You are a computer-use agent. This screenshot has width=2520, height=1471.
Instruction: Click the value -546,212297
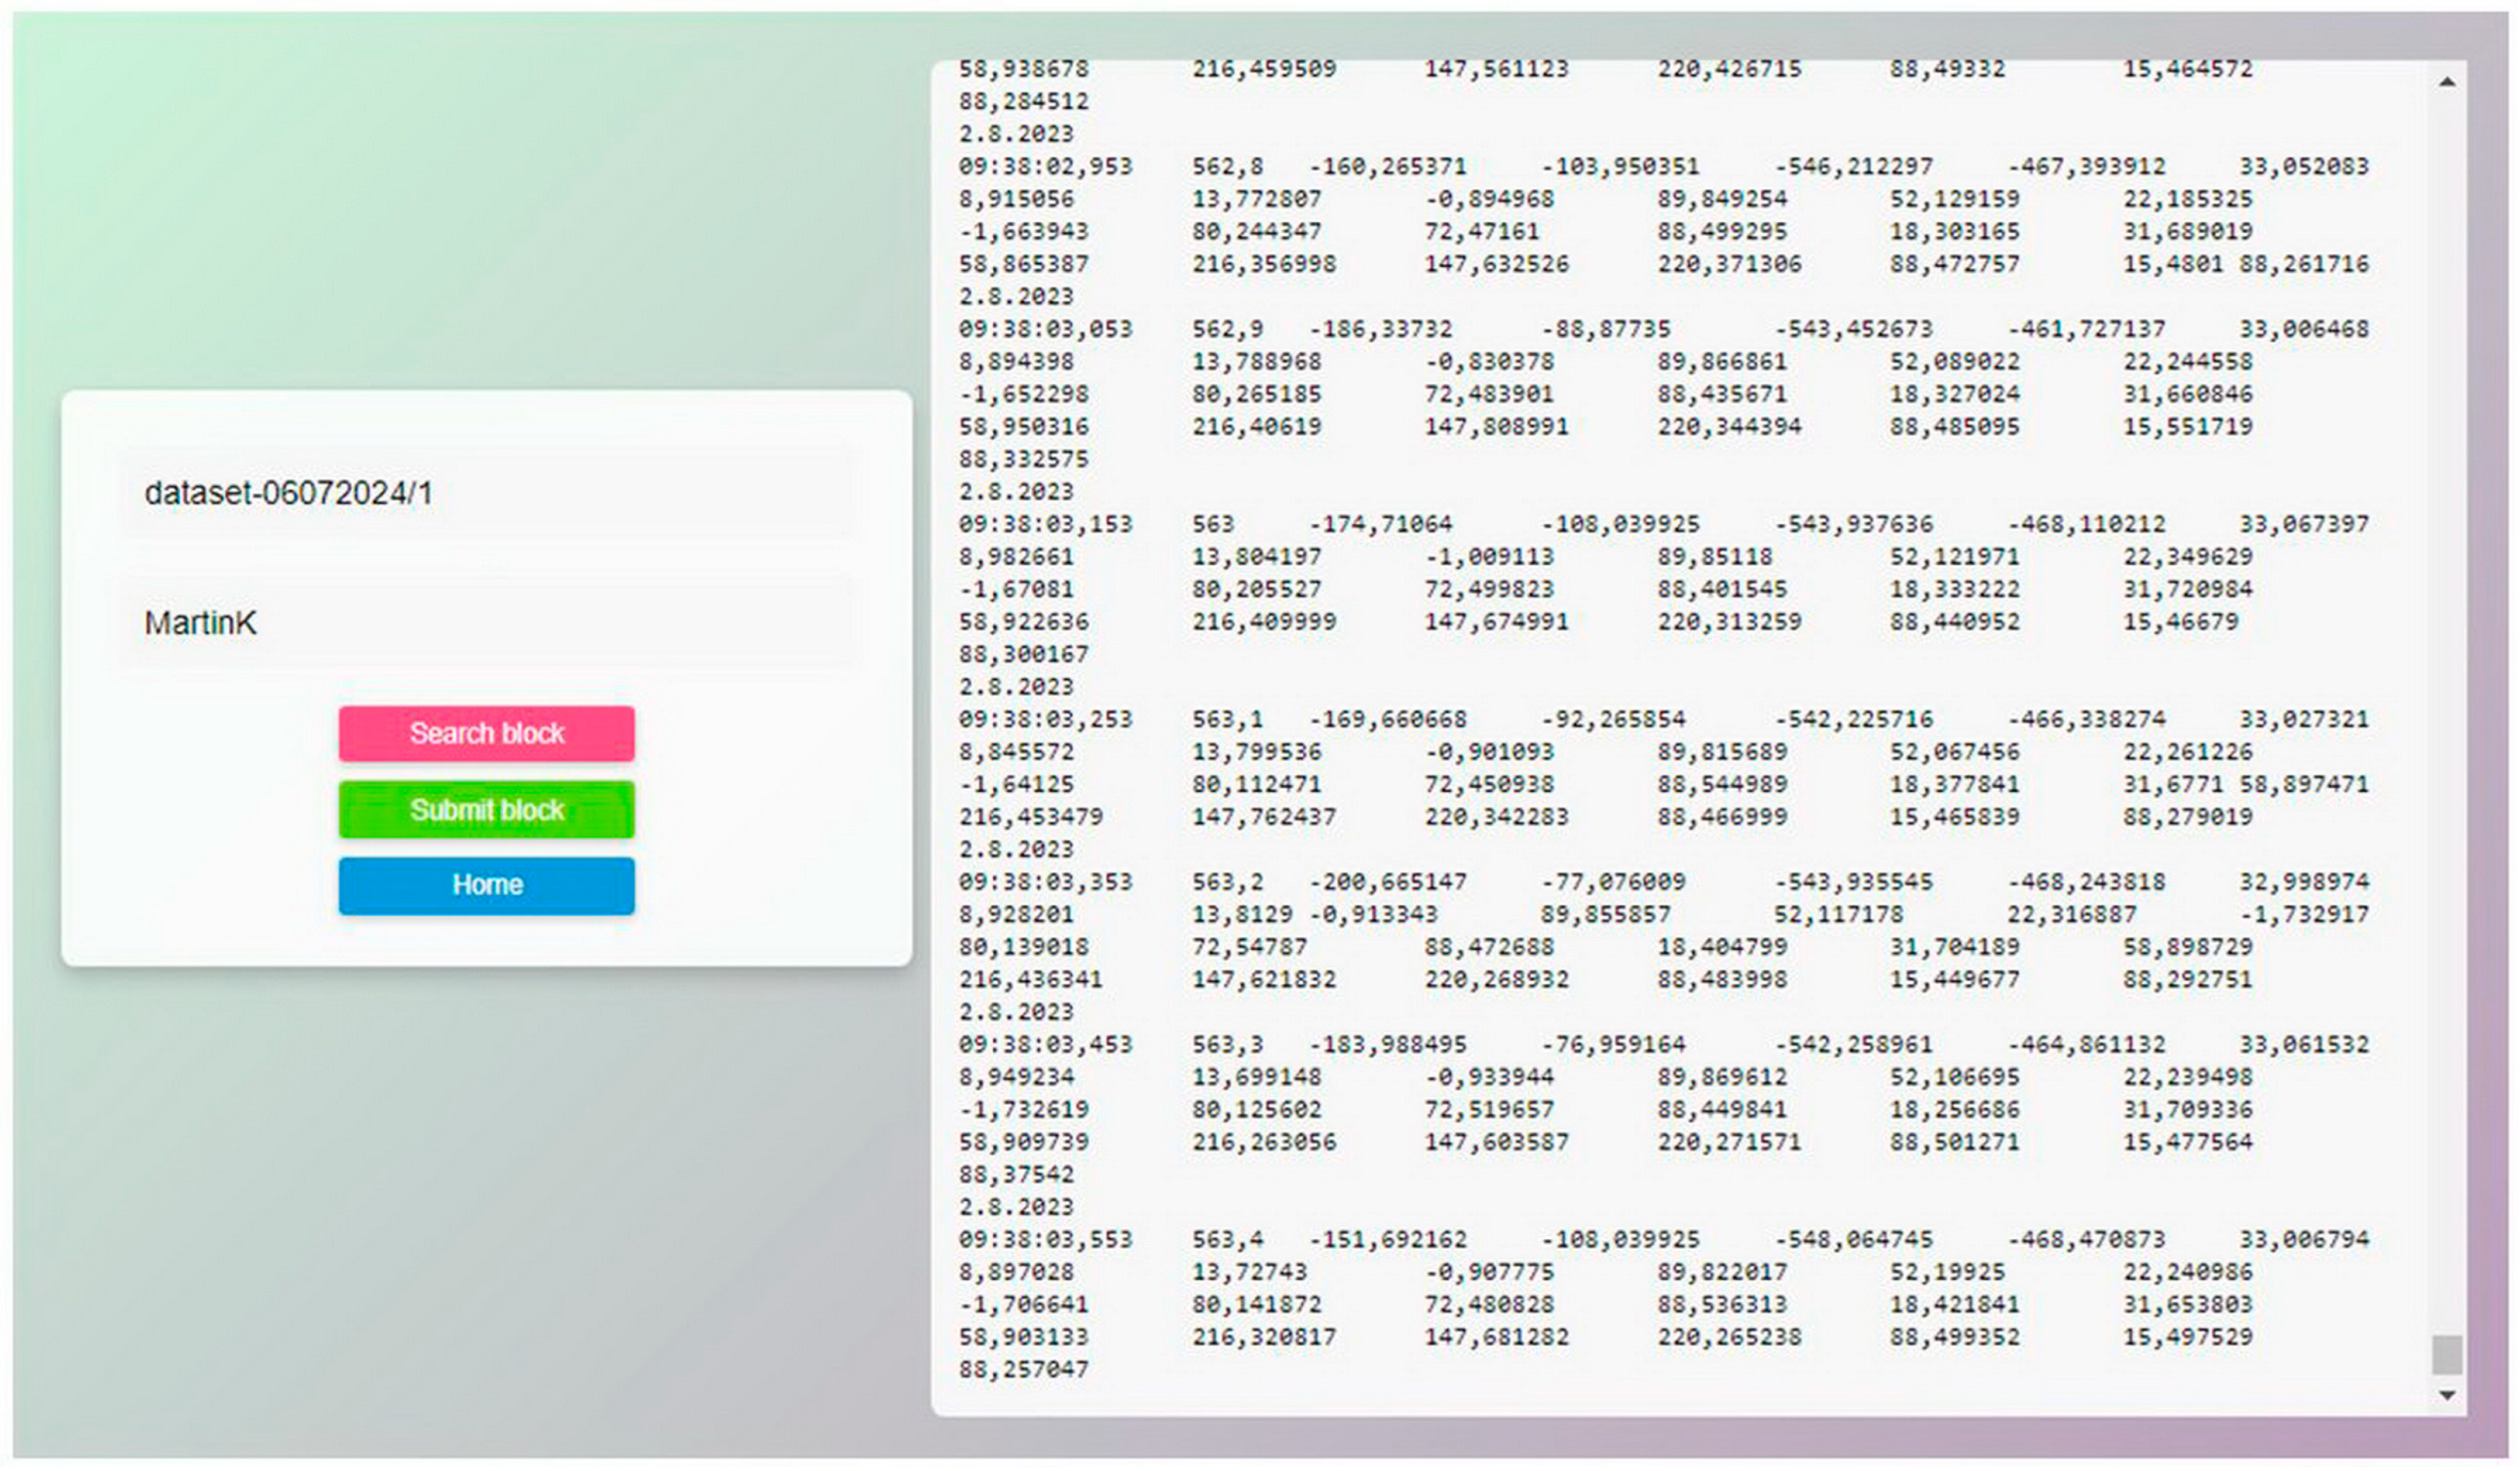[1853, 166]
